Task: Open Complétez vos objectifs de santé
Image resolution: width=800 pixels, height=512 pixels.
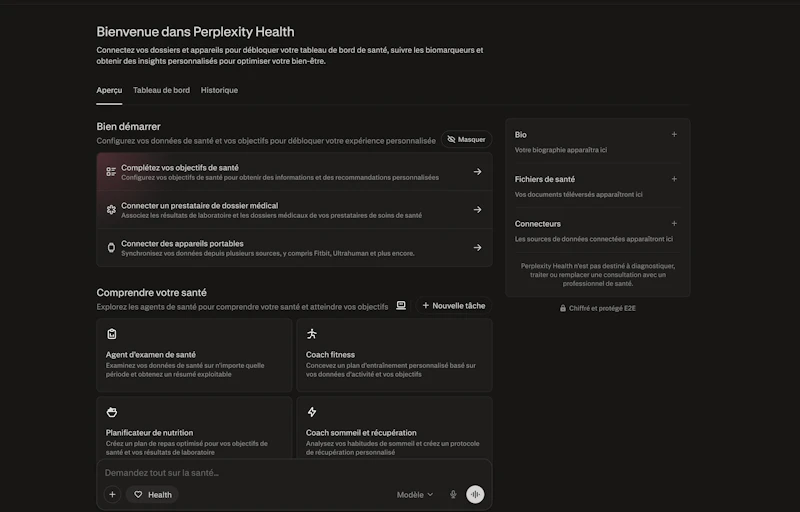Action: coord(294,172)
